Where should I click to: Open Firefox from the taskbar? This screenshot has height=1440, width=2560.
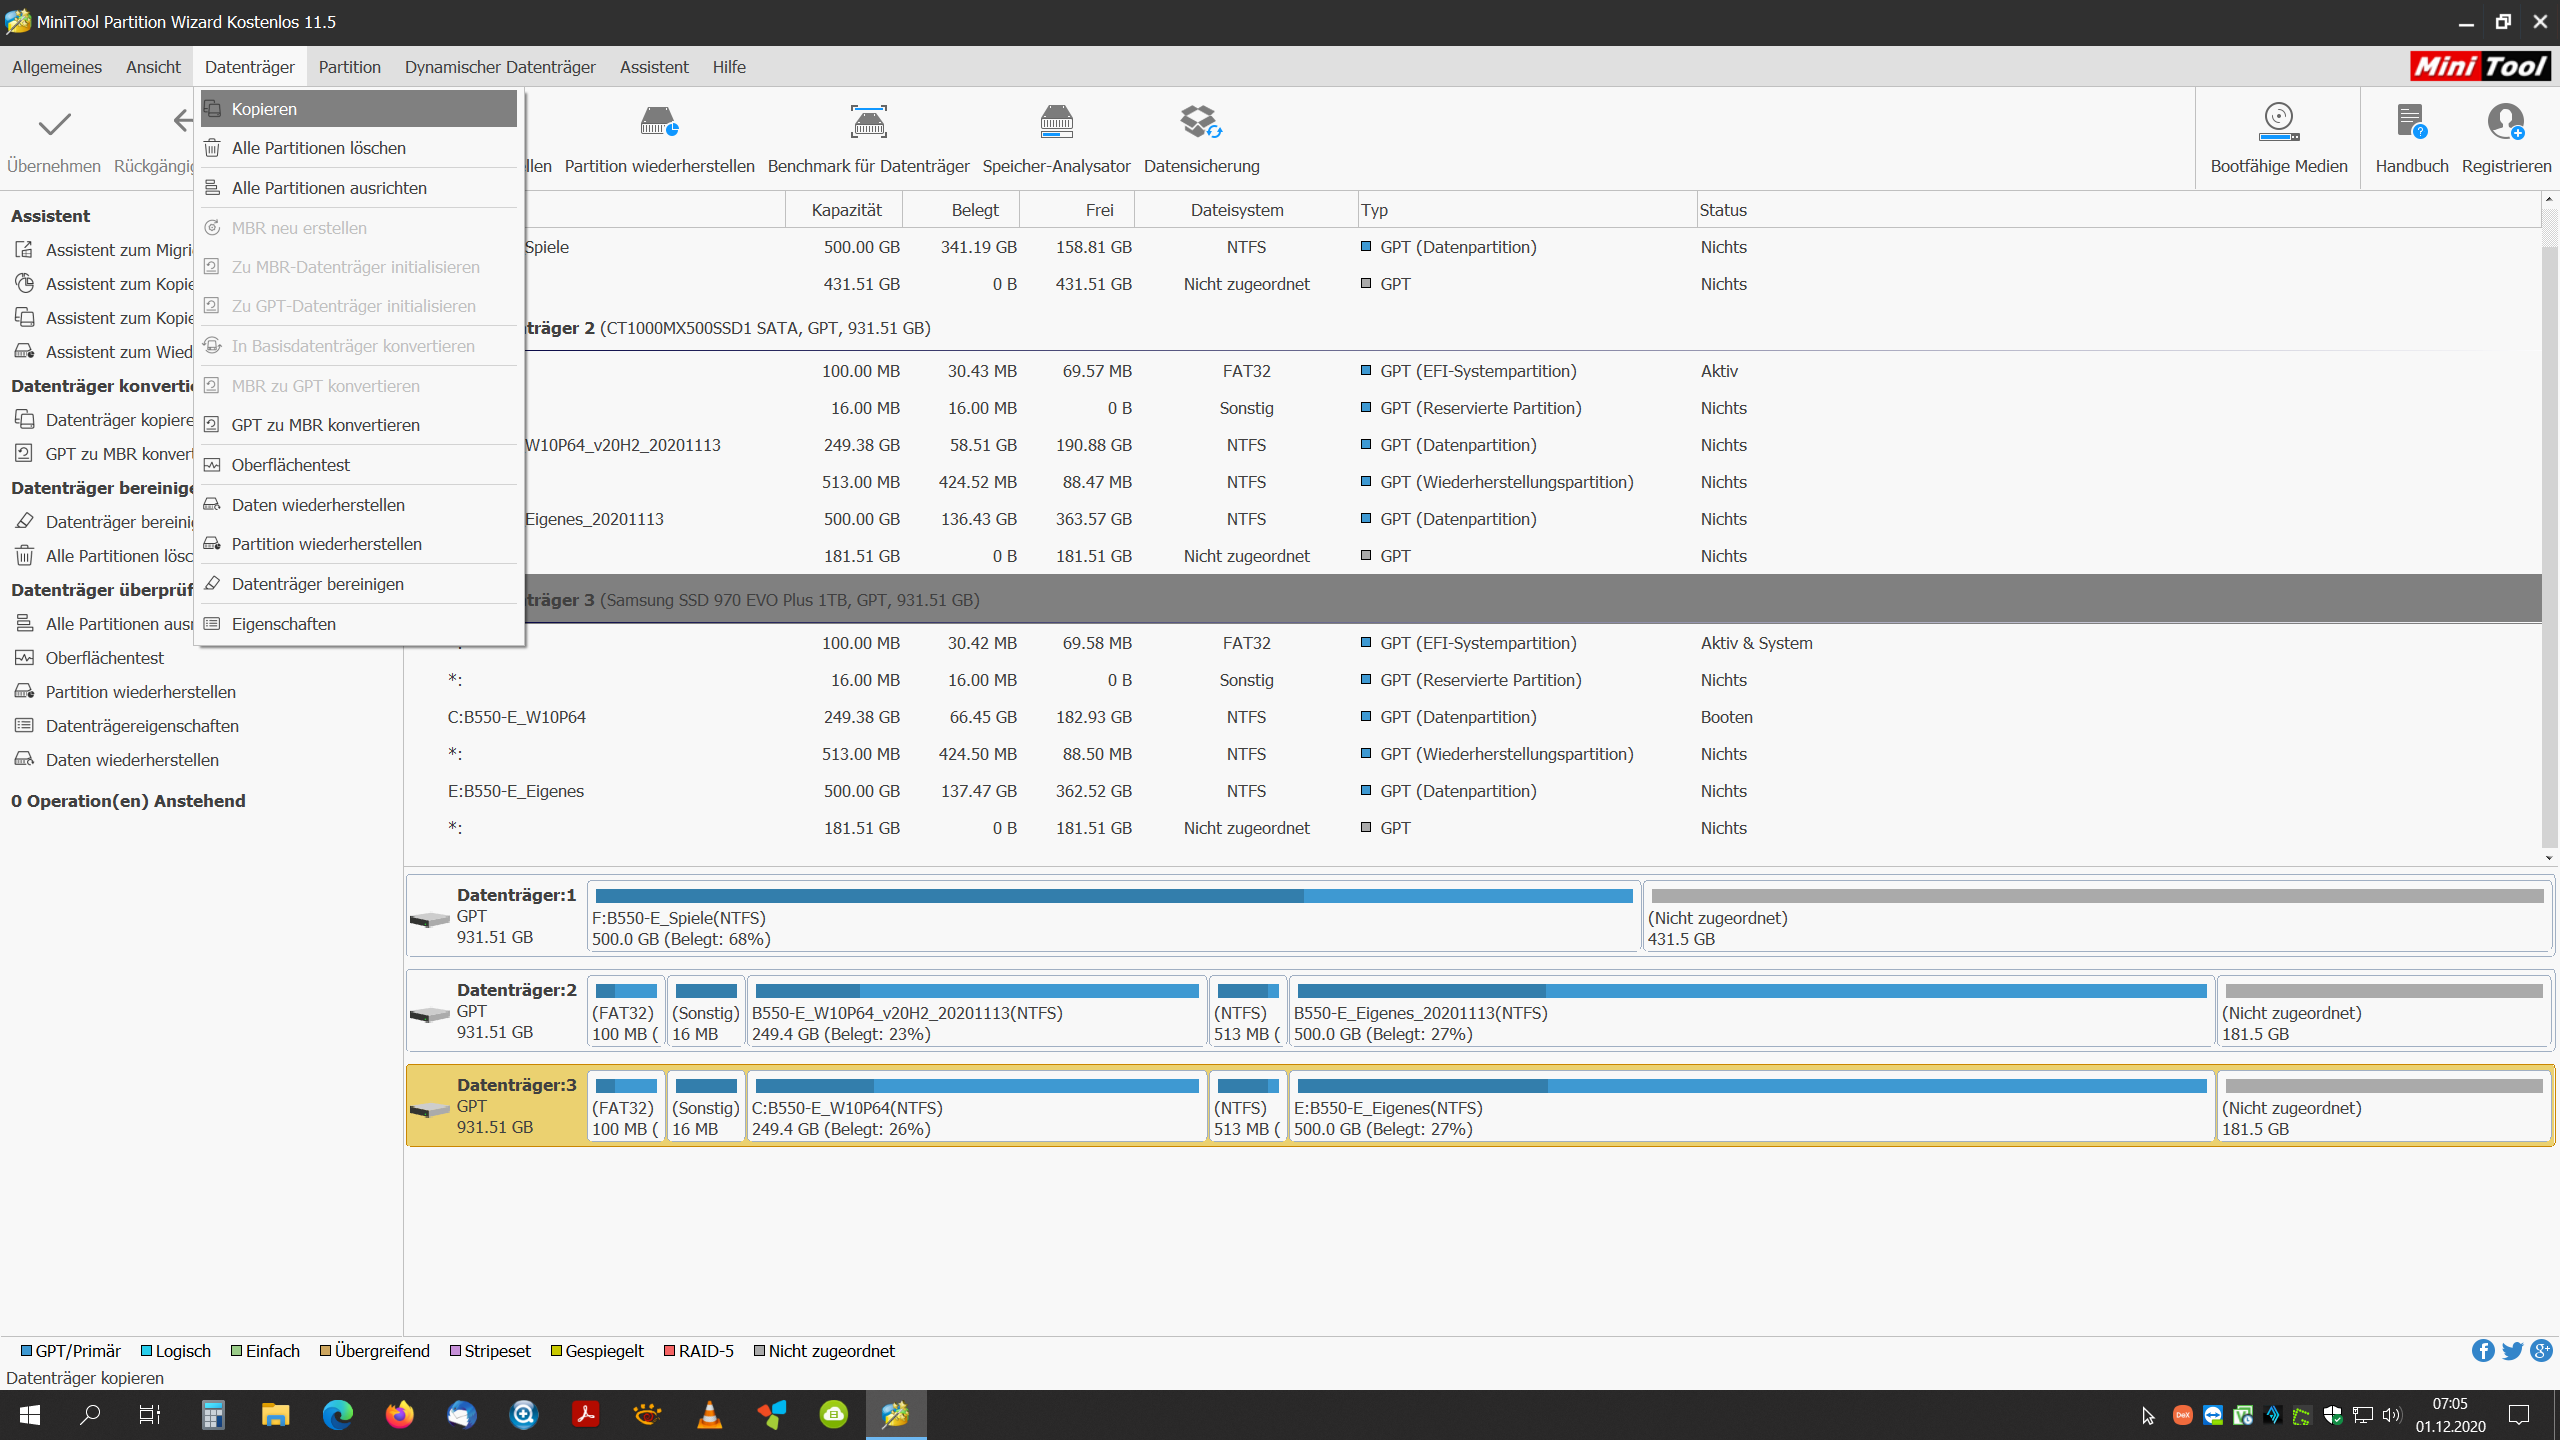pos(399,1415)
